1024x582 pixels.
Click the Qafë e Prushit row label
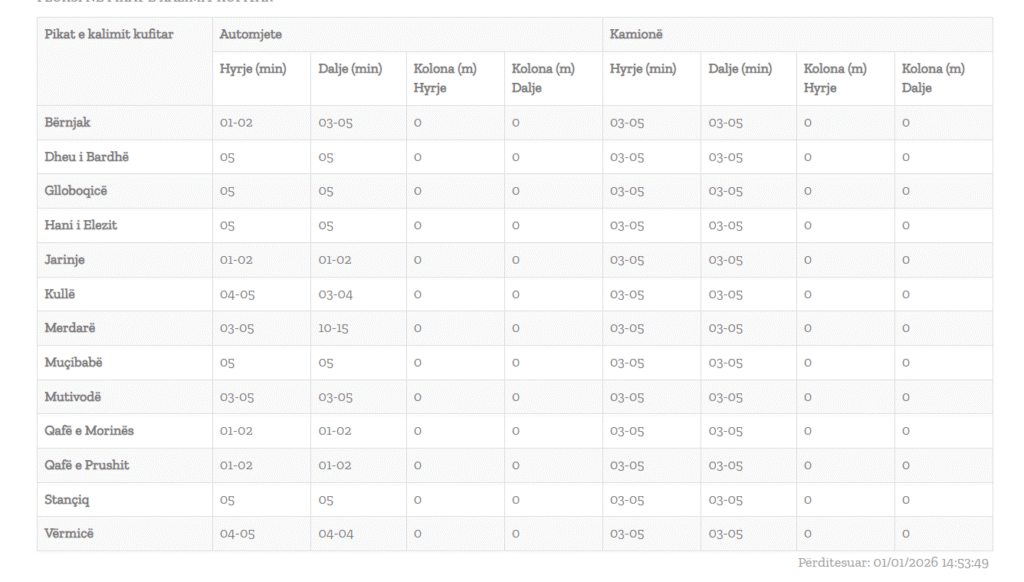87,465
